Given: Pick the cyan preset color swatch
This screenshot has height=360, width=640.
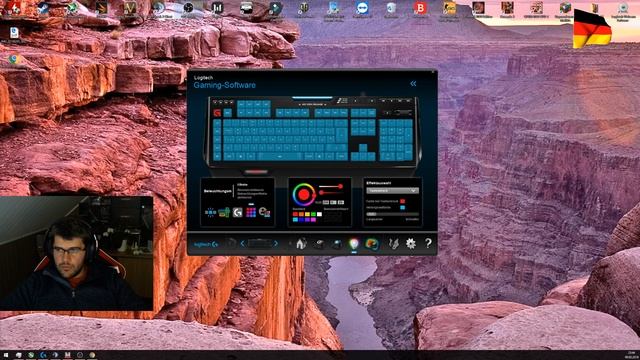Looking at the screenshot, I should 295,220.
